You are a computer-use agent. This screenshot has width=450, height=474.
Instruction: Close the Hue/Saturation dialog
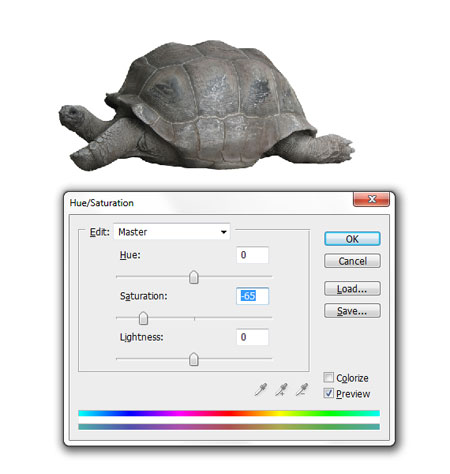pos(371,199)
